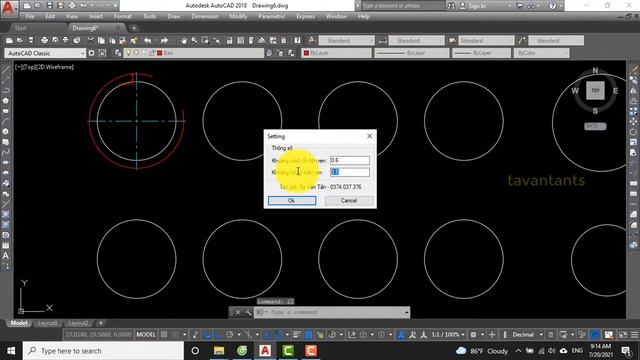Screen dimensions: 640x360
Task: Click the Cut (scissors) icon in the toolbar
Action: [x=91, y=40]
